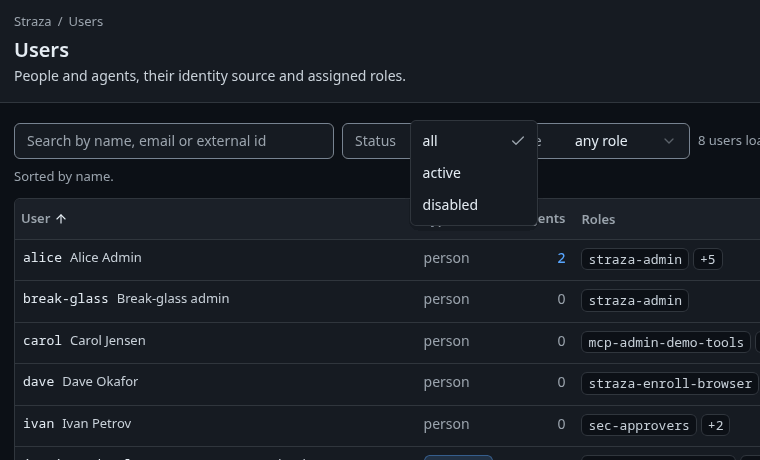Click dave's straza-enroll-browser role badge

tap(670, 383)
